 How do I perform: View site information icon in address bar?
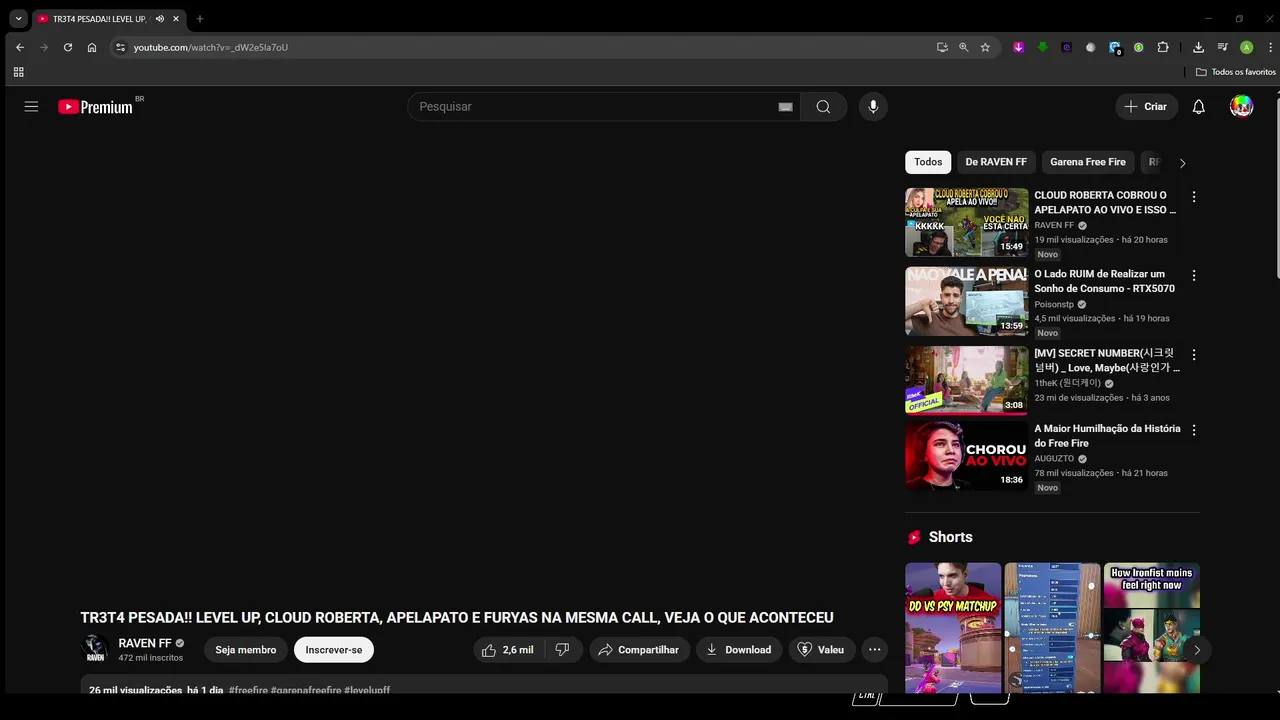(x=120, y=47)
